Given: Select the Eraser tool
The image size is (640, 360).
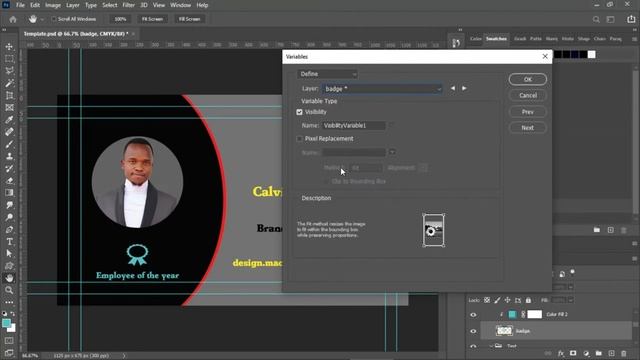Looking at the screenshot, I should tap(9, 180).
